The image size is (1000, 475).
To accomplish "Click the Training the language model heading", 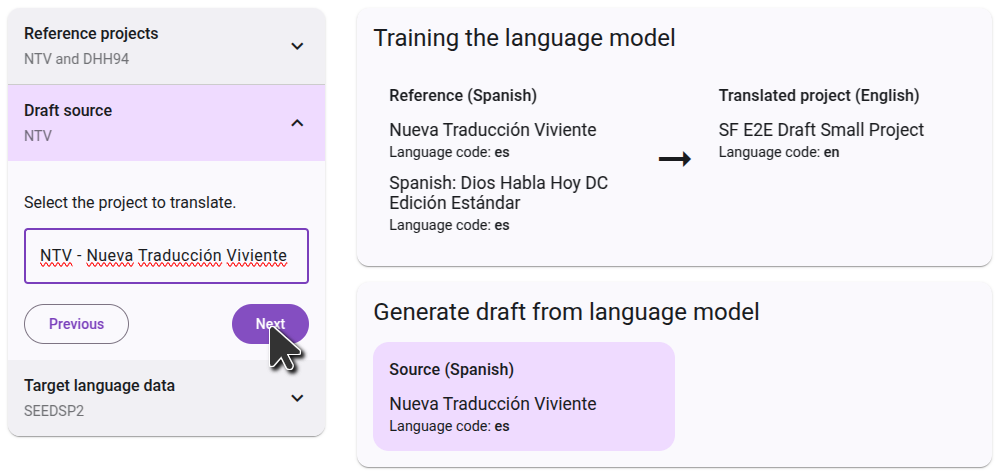I will [524, 38].
